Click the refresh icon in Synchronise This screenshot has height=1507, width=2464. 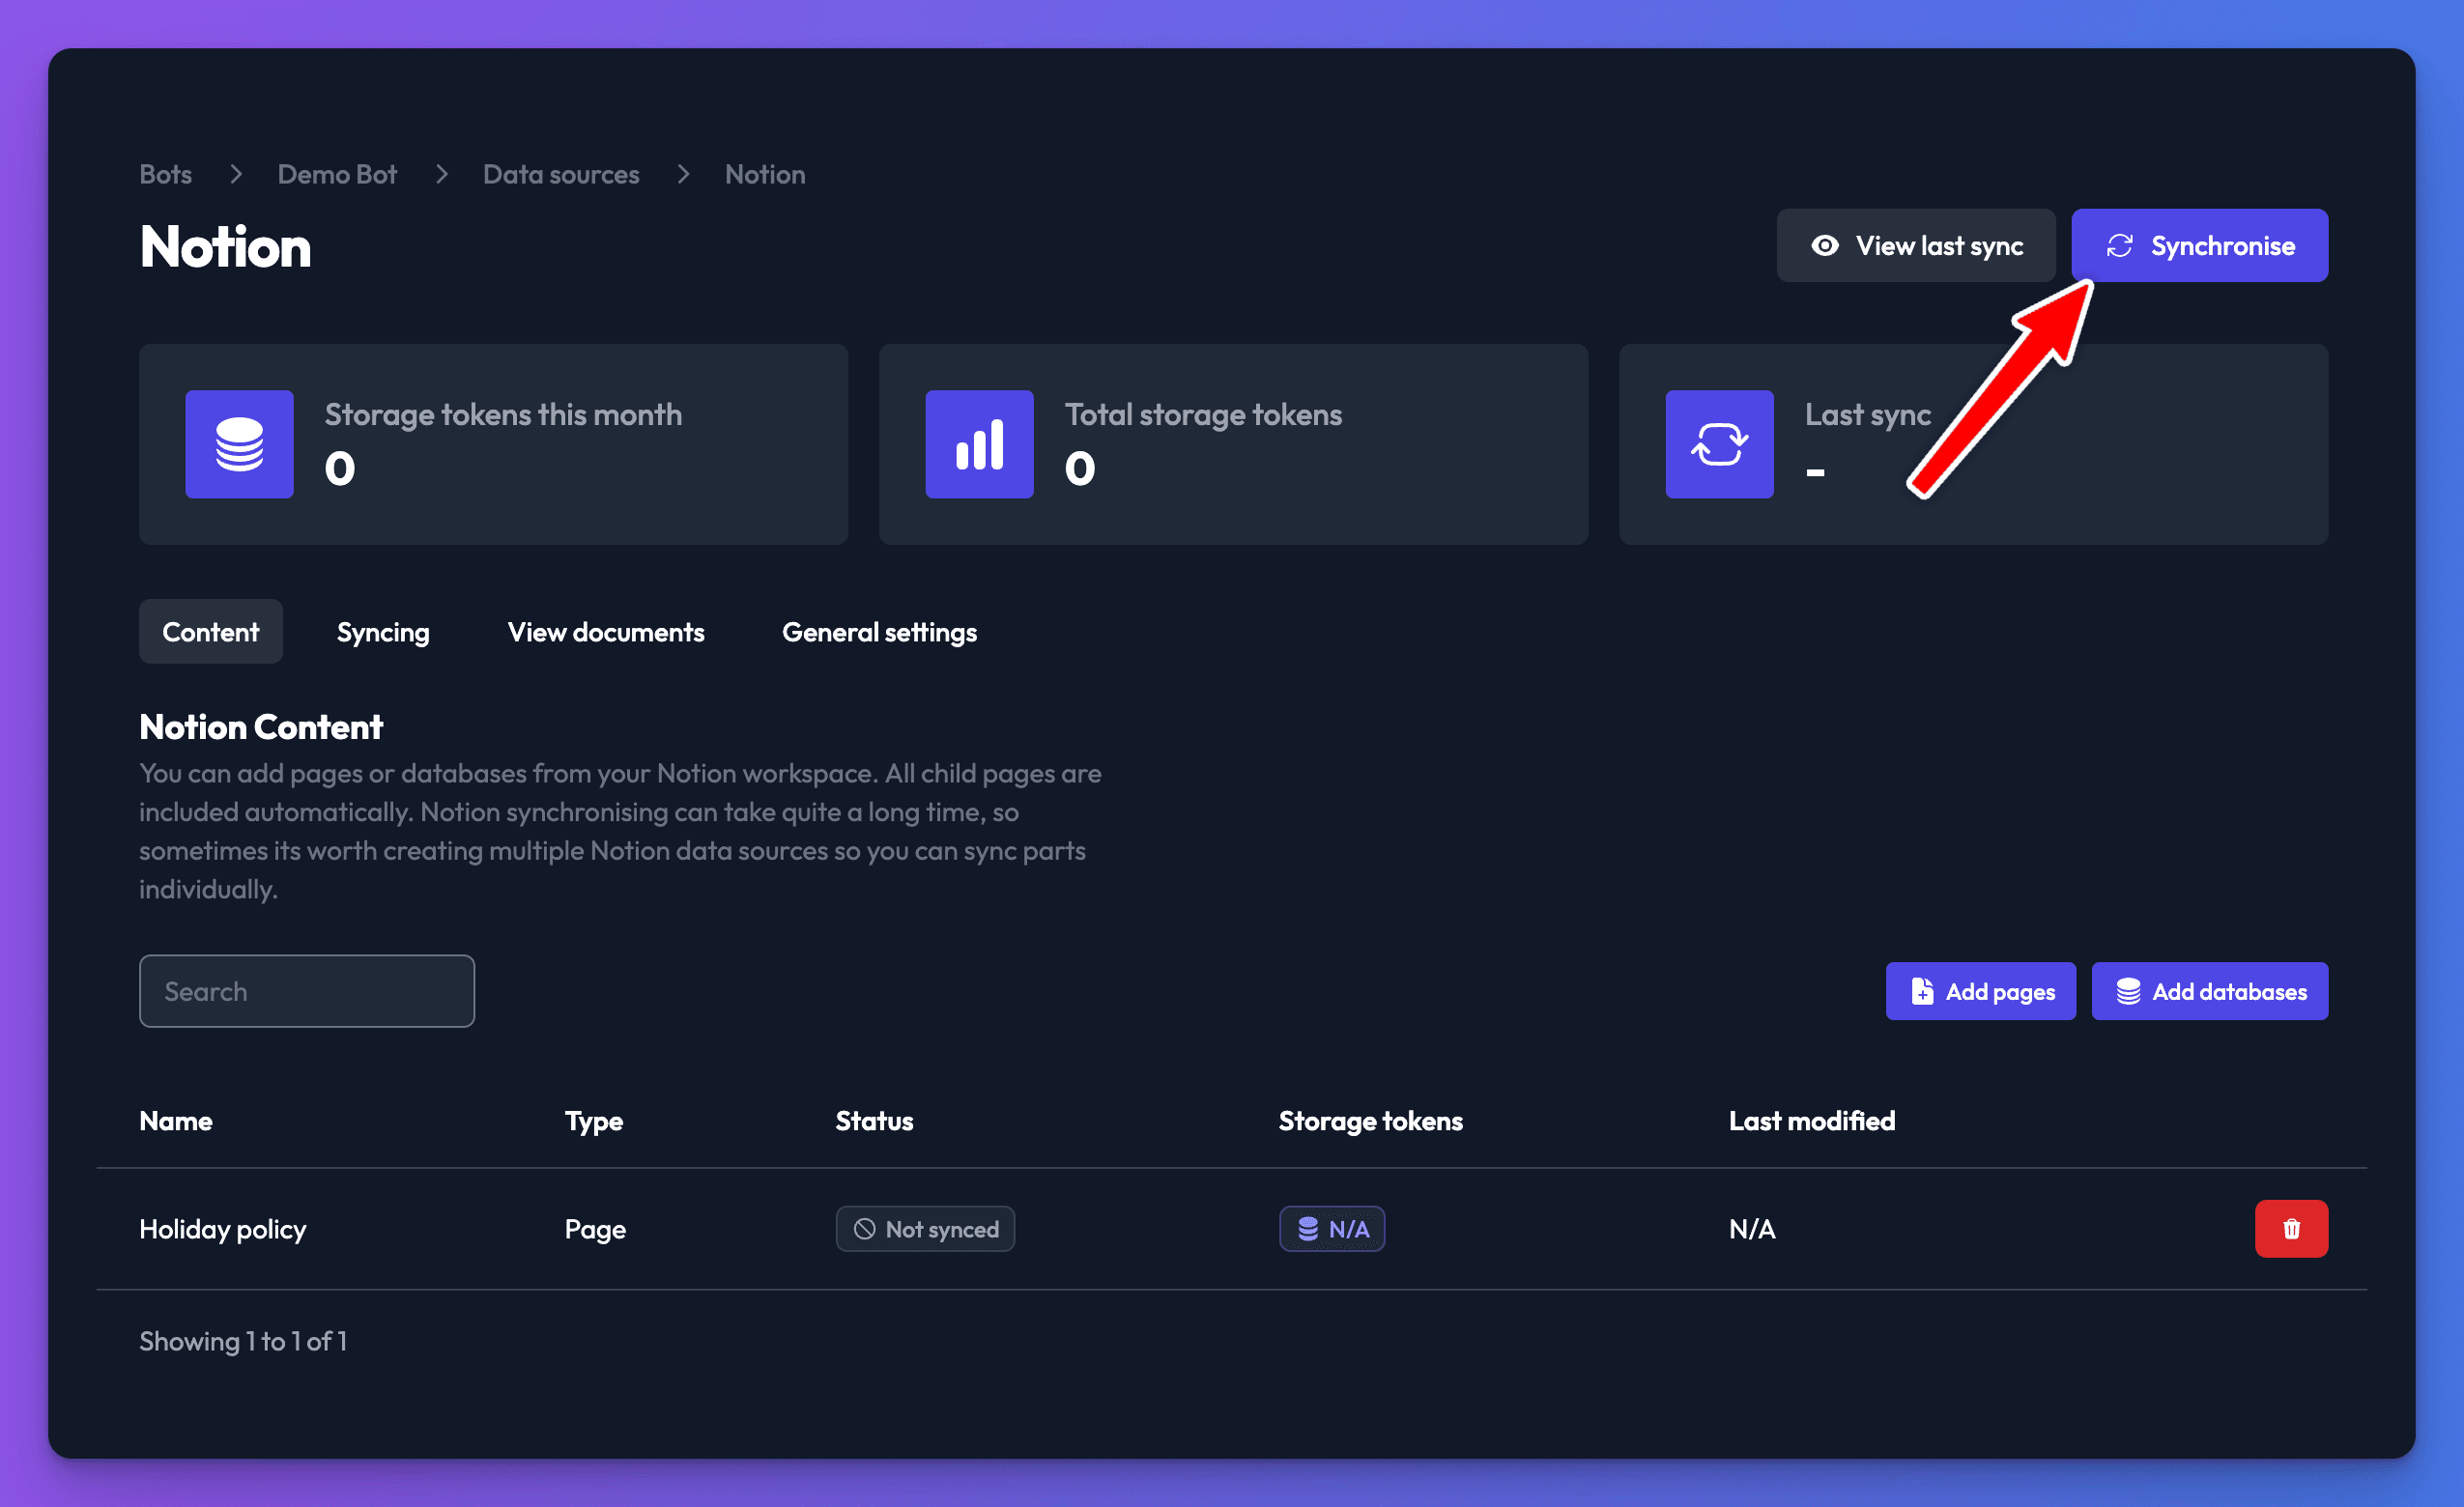[x=2120, y=246]
